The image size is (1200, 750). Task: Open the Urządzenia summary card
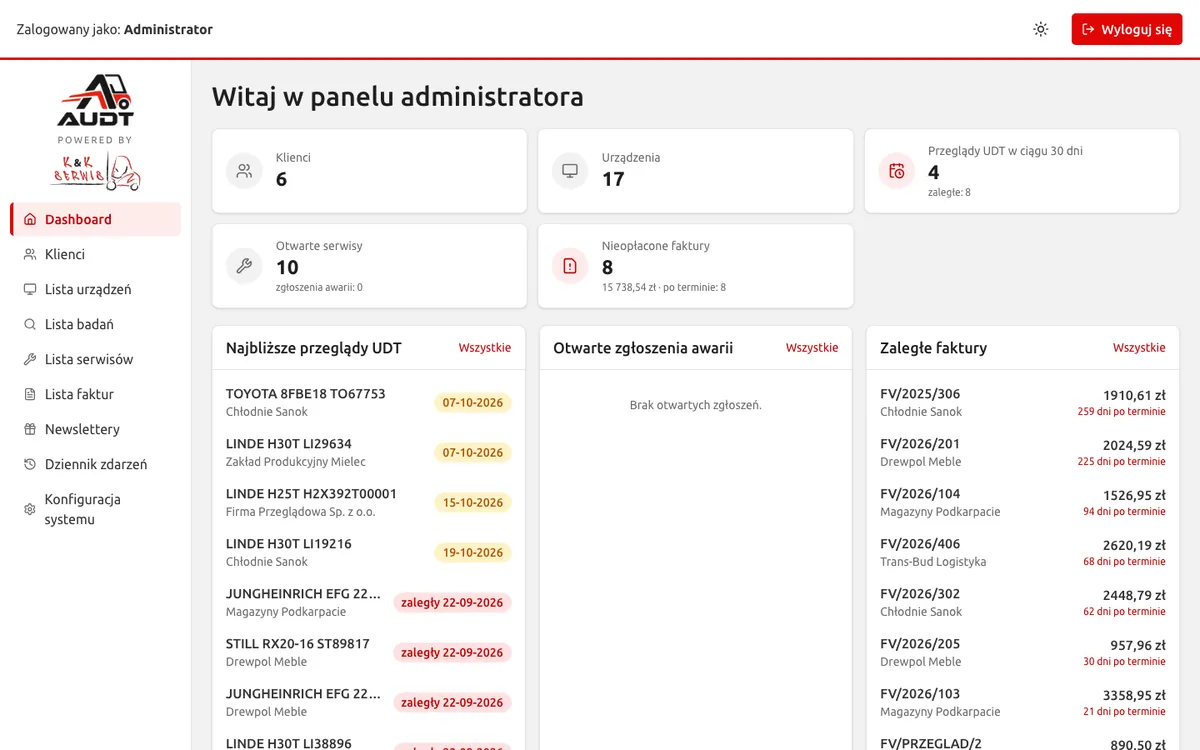coord(696,171)
